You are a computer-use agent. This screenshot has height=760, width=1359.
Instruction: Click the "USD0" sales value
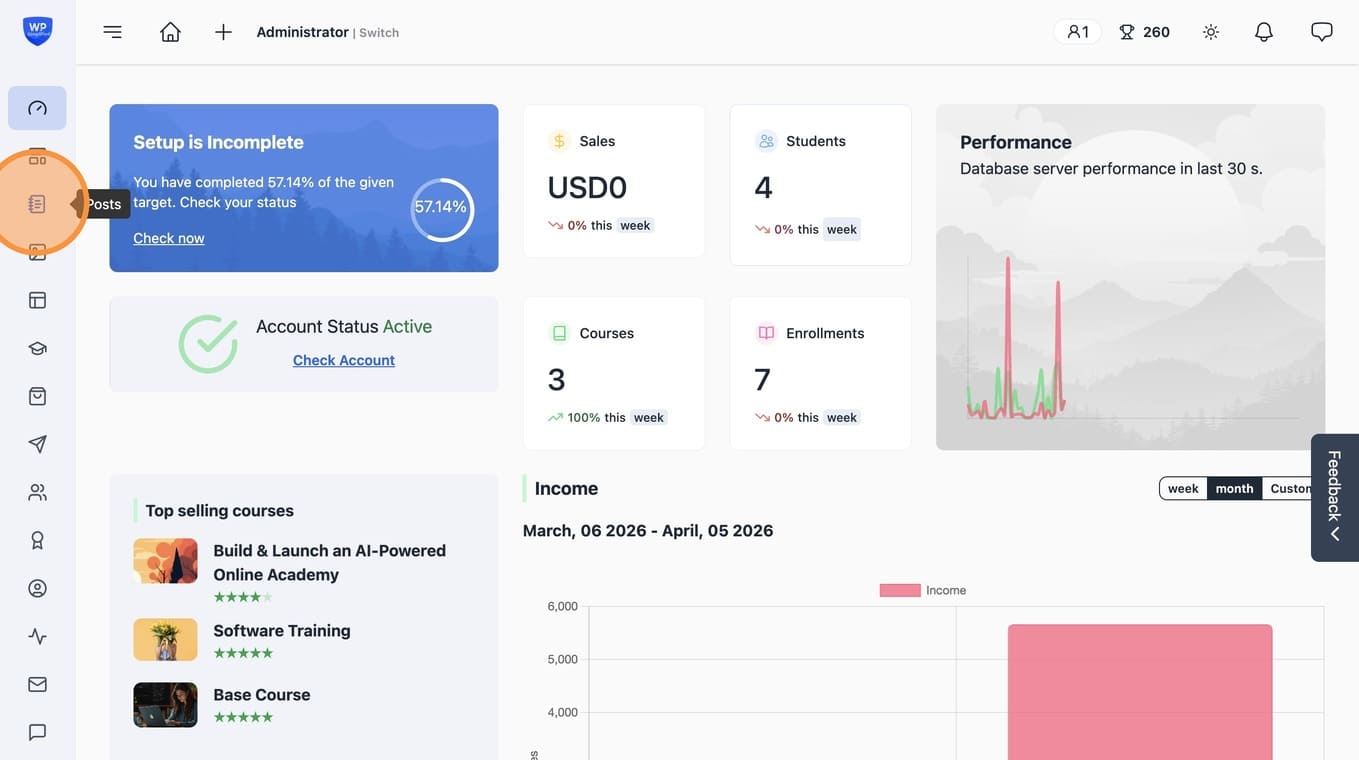click(x=587, y=187)
